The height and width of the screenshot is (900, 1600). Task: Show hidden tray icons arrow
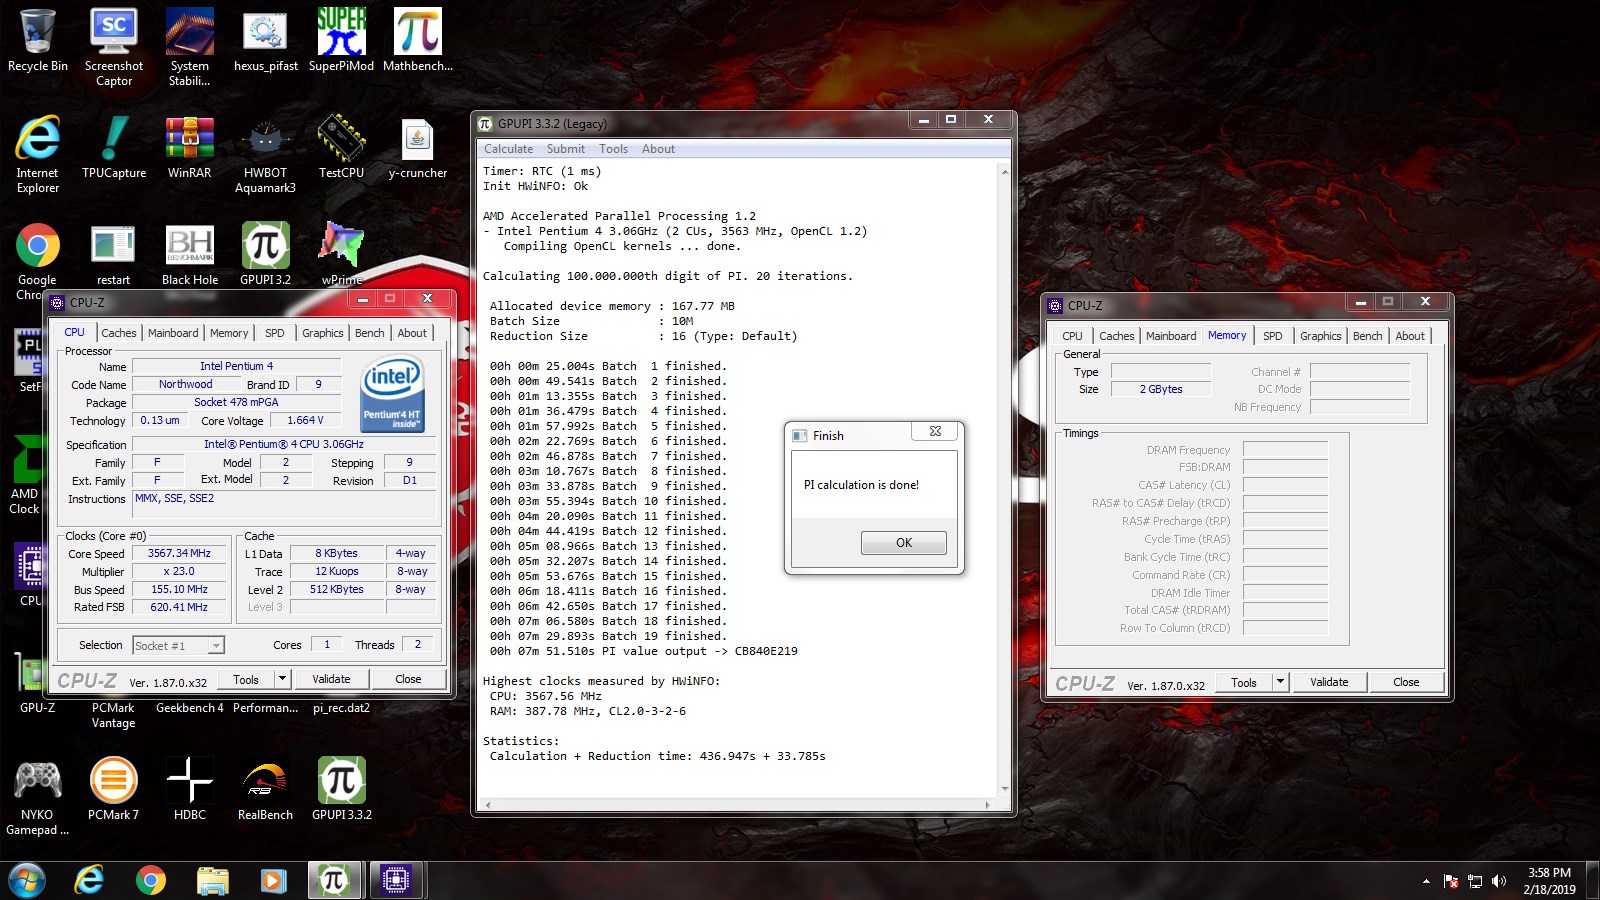1426,881
